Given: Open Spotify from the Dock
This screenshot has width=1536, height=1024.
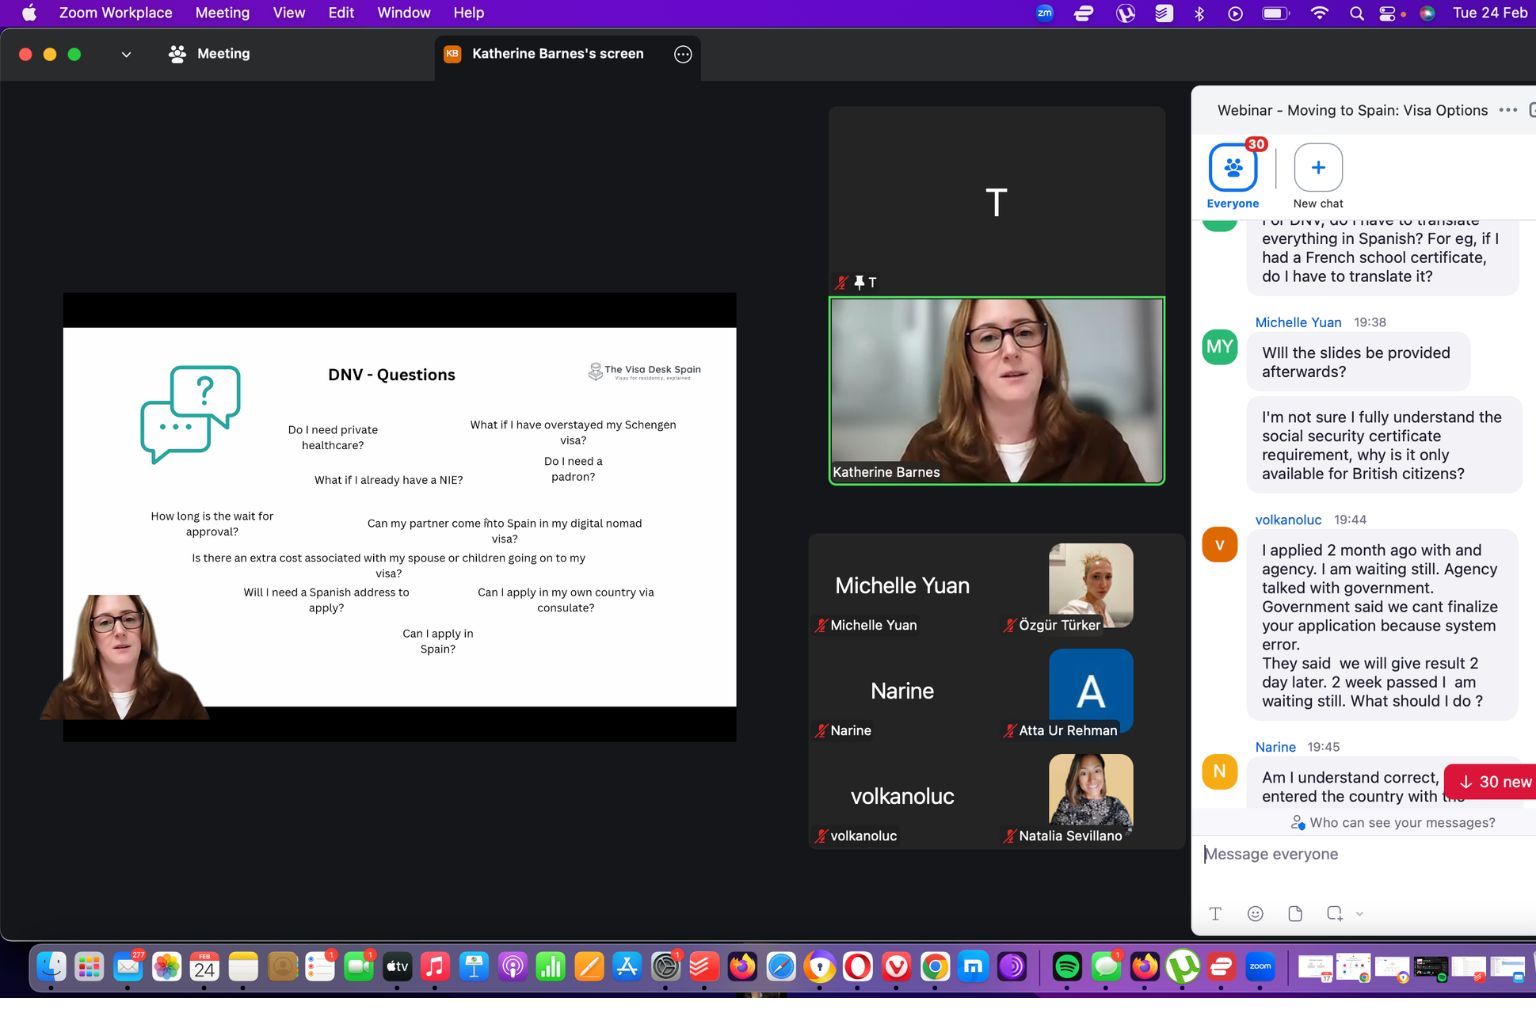Looking at the screenshot, I should pos(1067,966).
